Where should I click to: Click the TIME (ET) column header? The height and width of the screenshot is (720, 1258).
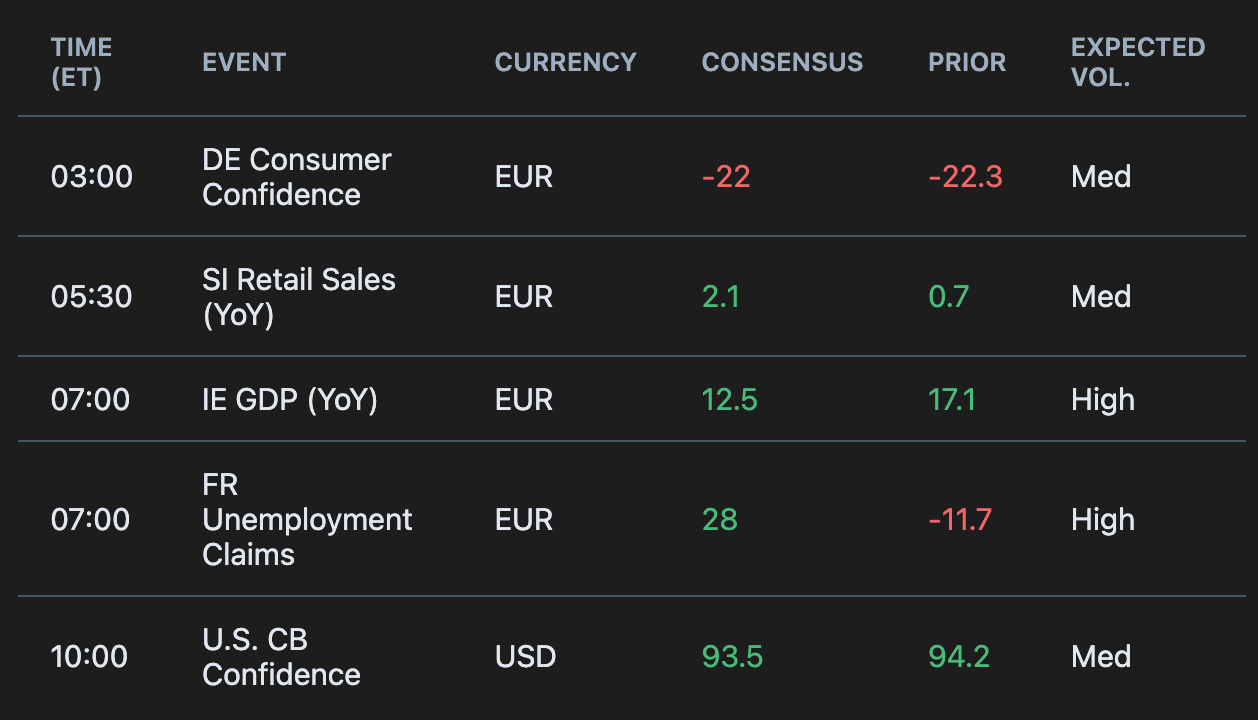click(82, 62)
